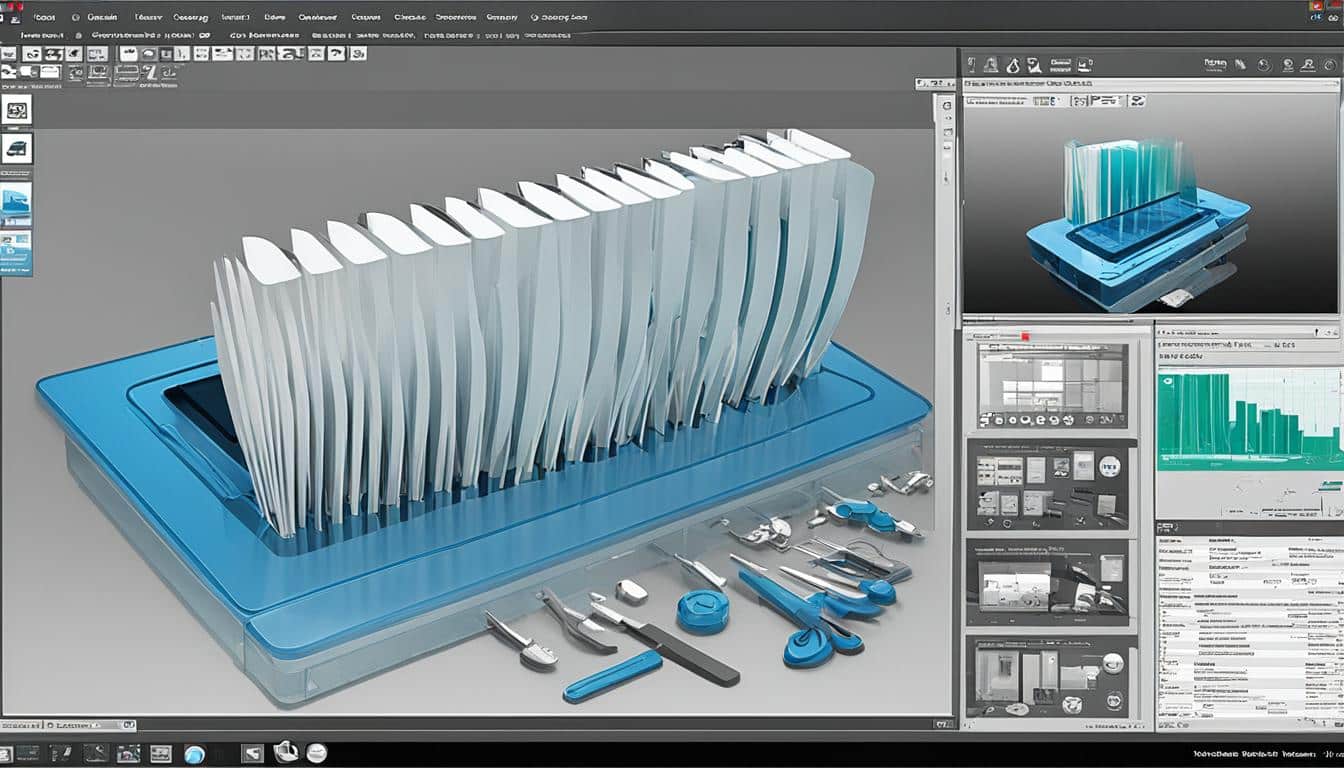Image resolution: width=1344 pixels, height=768 pixels.
Task: Click the flask-shaped icon in preview panel toolbar
Action: pos(1011,65)
